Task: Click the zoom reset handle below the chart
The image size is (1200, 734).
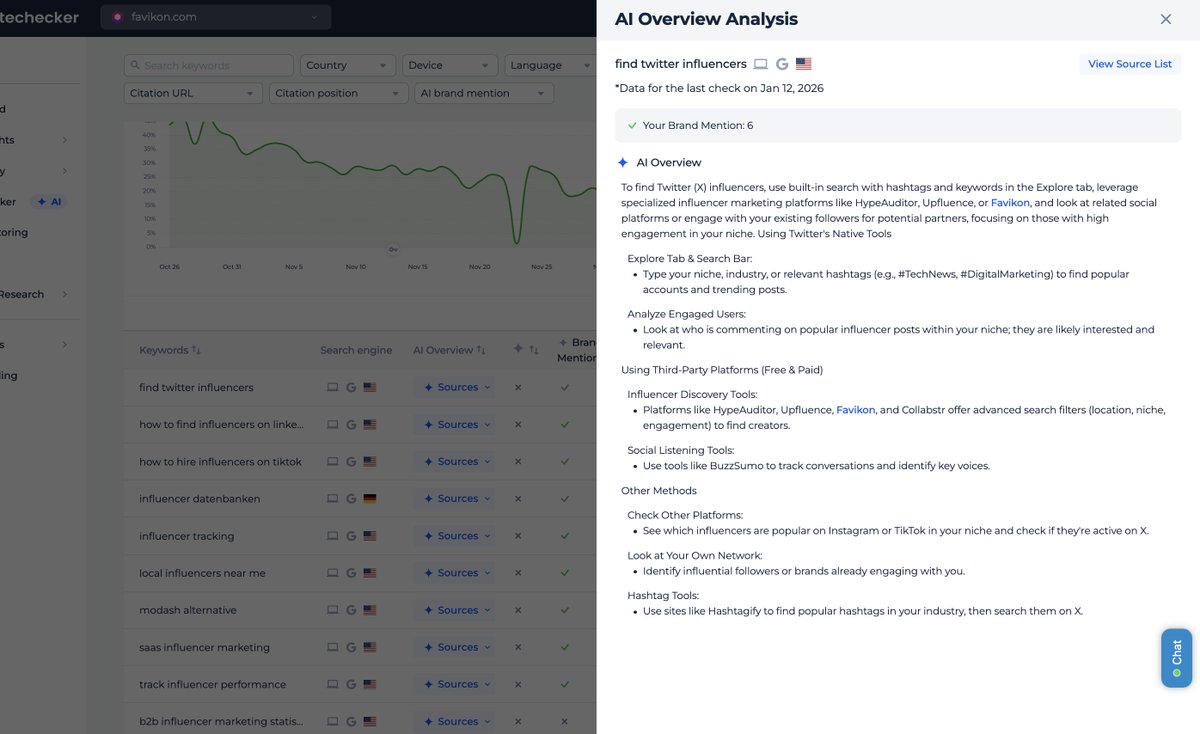Action: point(393,249)
